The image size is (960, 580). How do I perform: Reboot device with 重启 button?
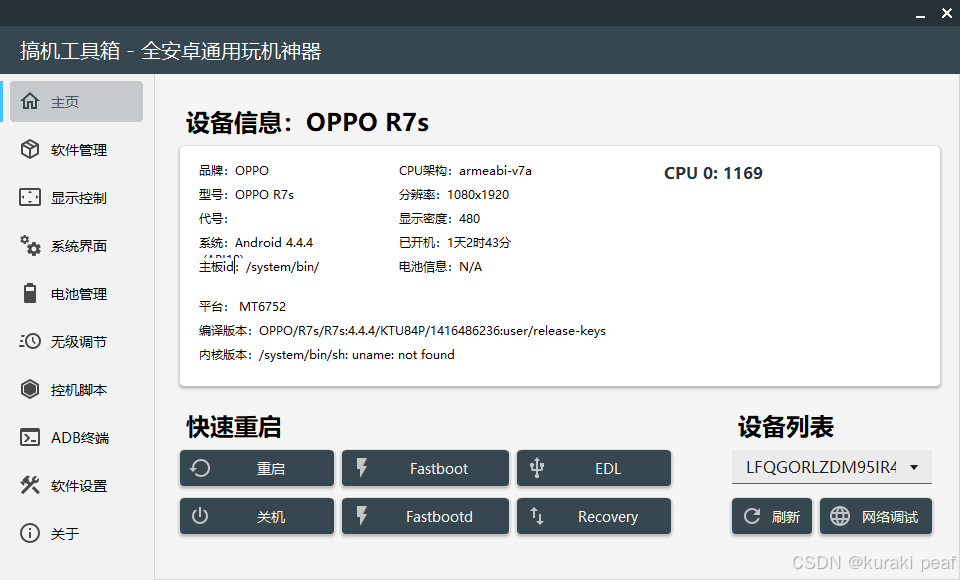257,468
